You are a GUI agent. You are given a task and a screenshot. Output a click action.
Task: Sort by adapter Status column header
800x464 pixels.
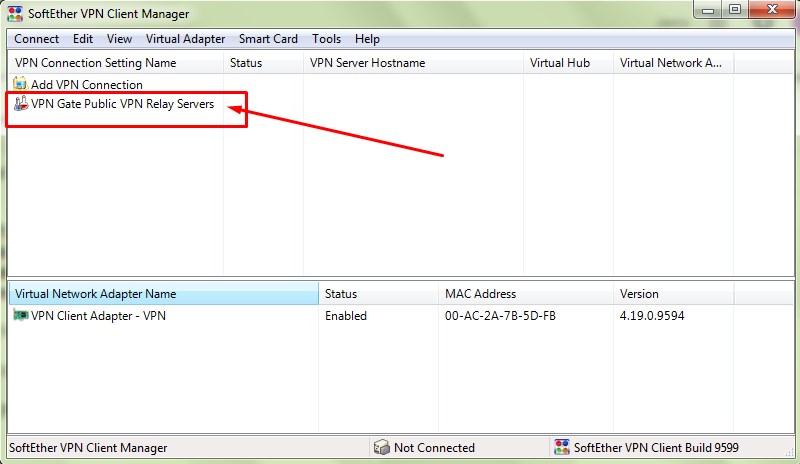pos(379,294)
